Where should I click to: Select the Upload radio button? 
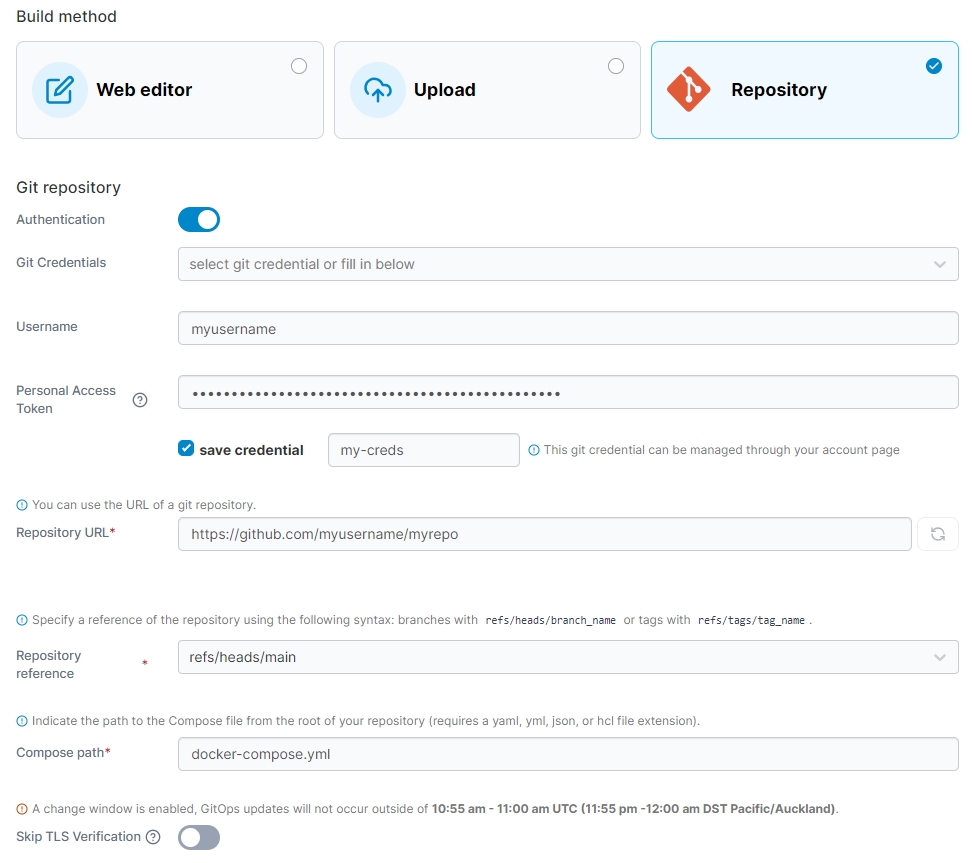[616, 66]
